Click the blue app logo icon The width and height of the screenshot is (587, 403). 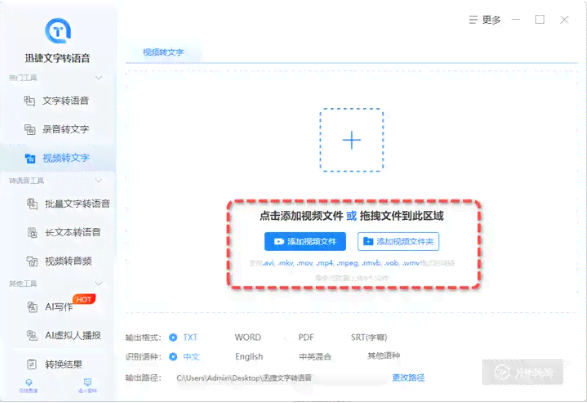point(58,31)
